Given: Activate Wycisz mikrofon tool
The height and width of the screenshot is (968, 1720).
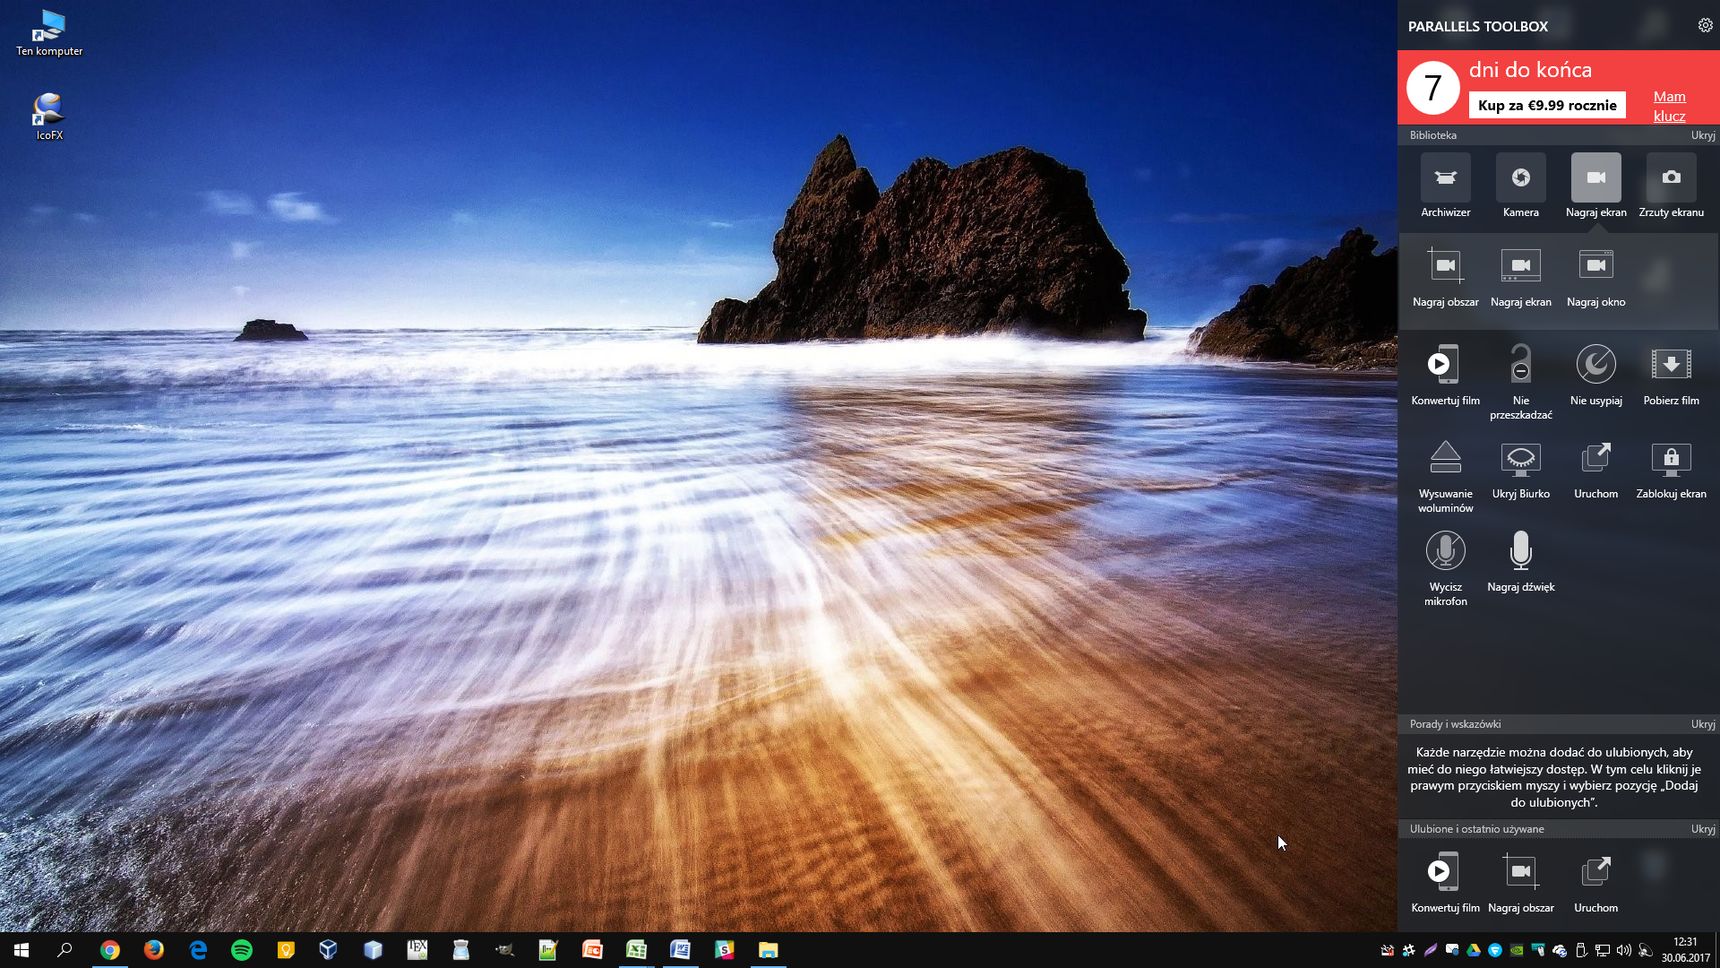Looking at the screenshot, I should 1446,568.
